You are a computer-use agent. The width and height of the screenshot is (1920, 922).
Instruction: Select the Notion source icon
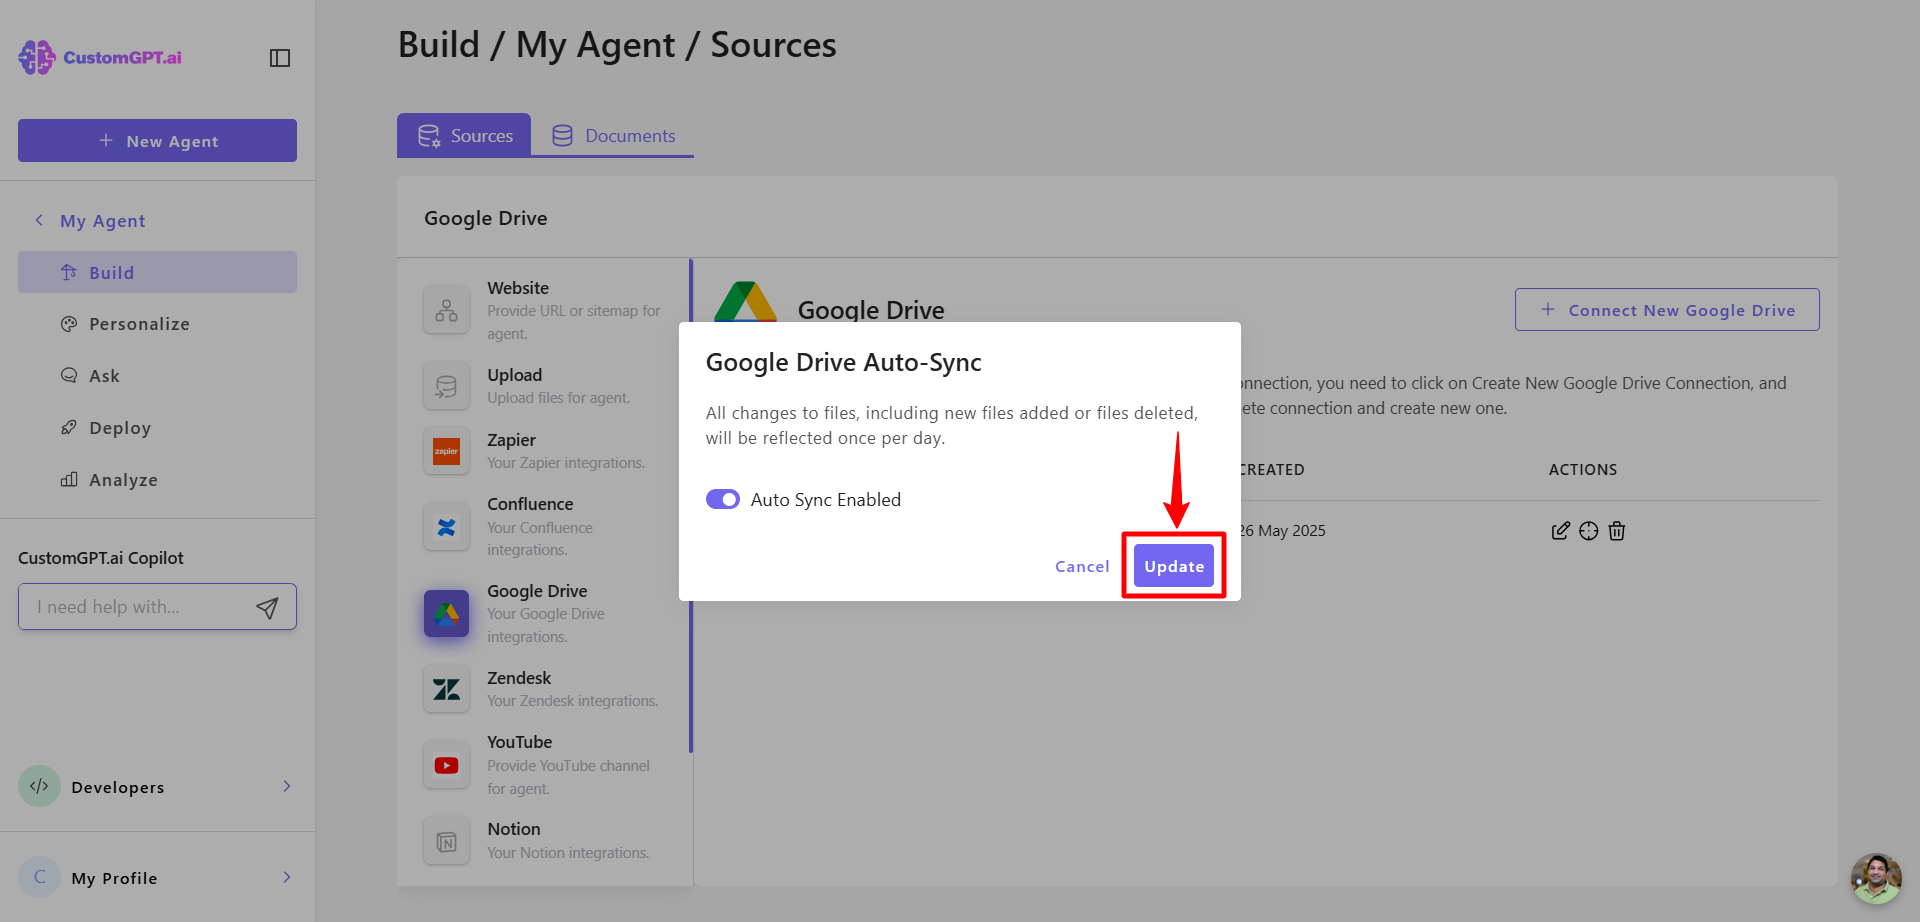(446, 842)
